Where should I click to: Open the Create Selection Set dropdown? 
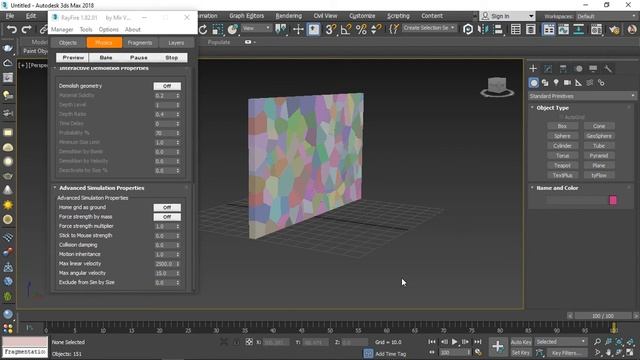[x=429, y=28]
